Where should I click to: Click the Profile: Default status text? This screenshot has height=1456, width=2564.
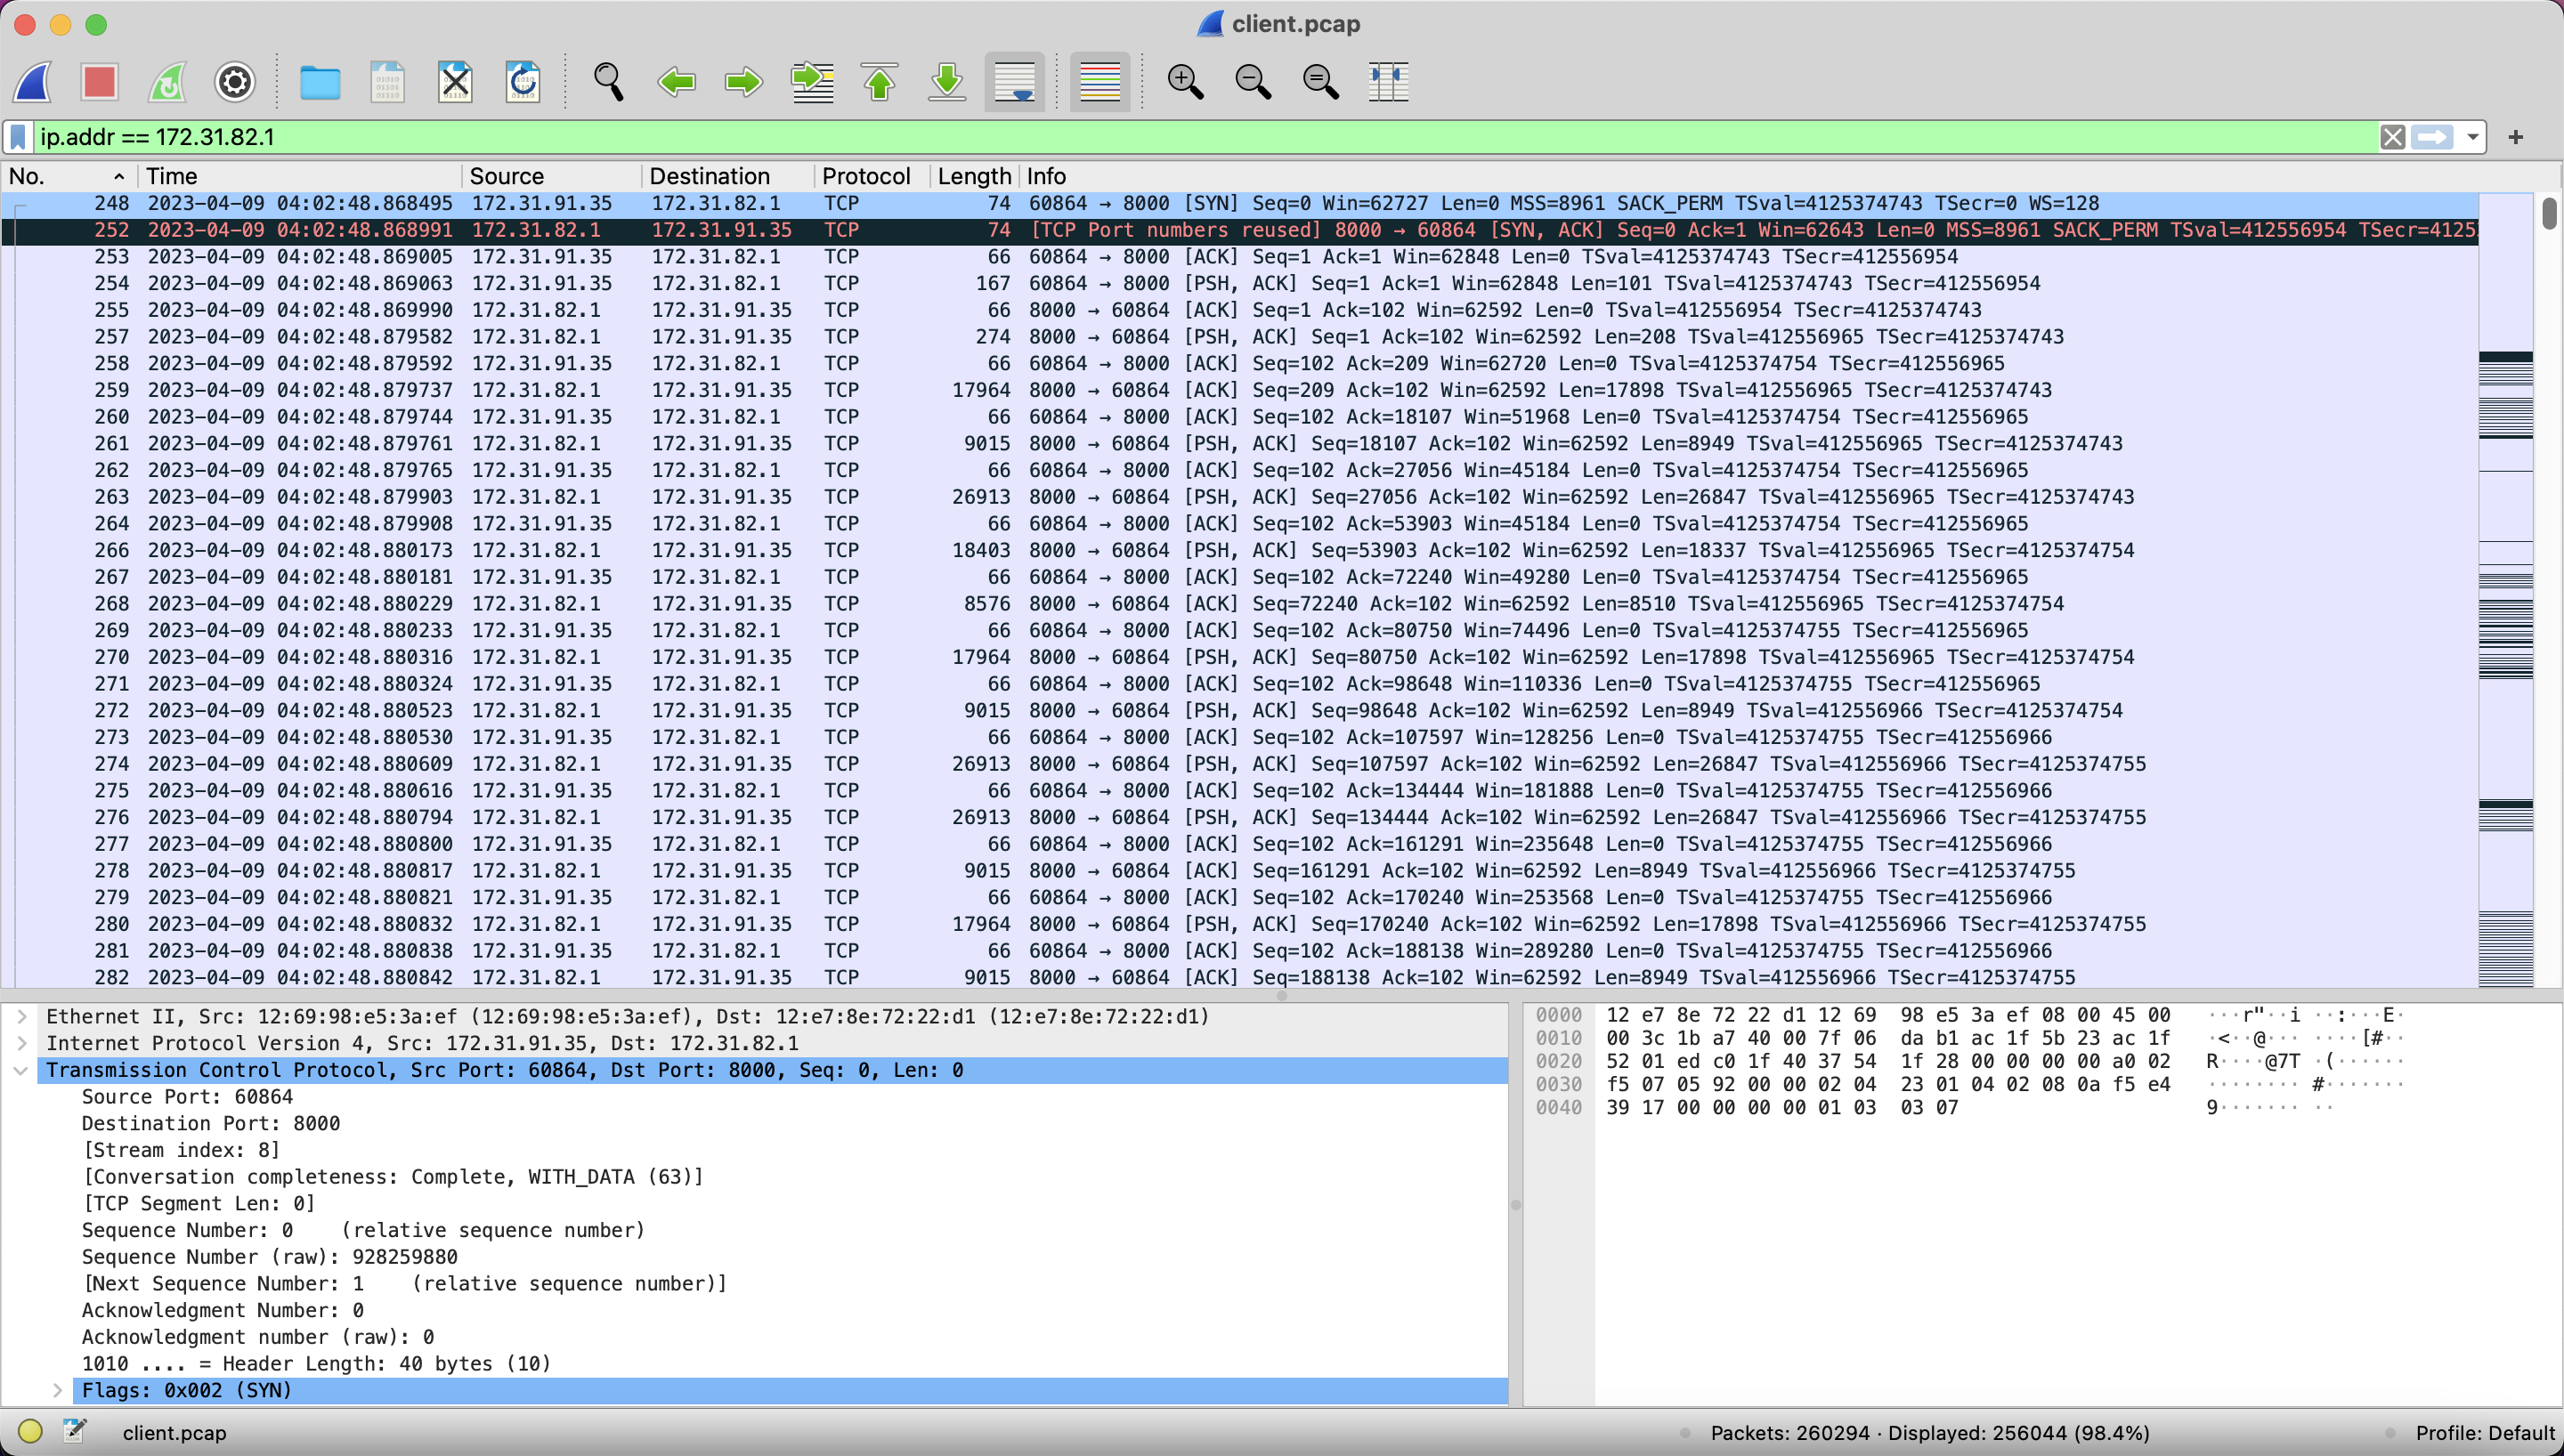click(2484, 1432)
